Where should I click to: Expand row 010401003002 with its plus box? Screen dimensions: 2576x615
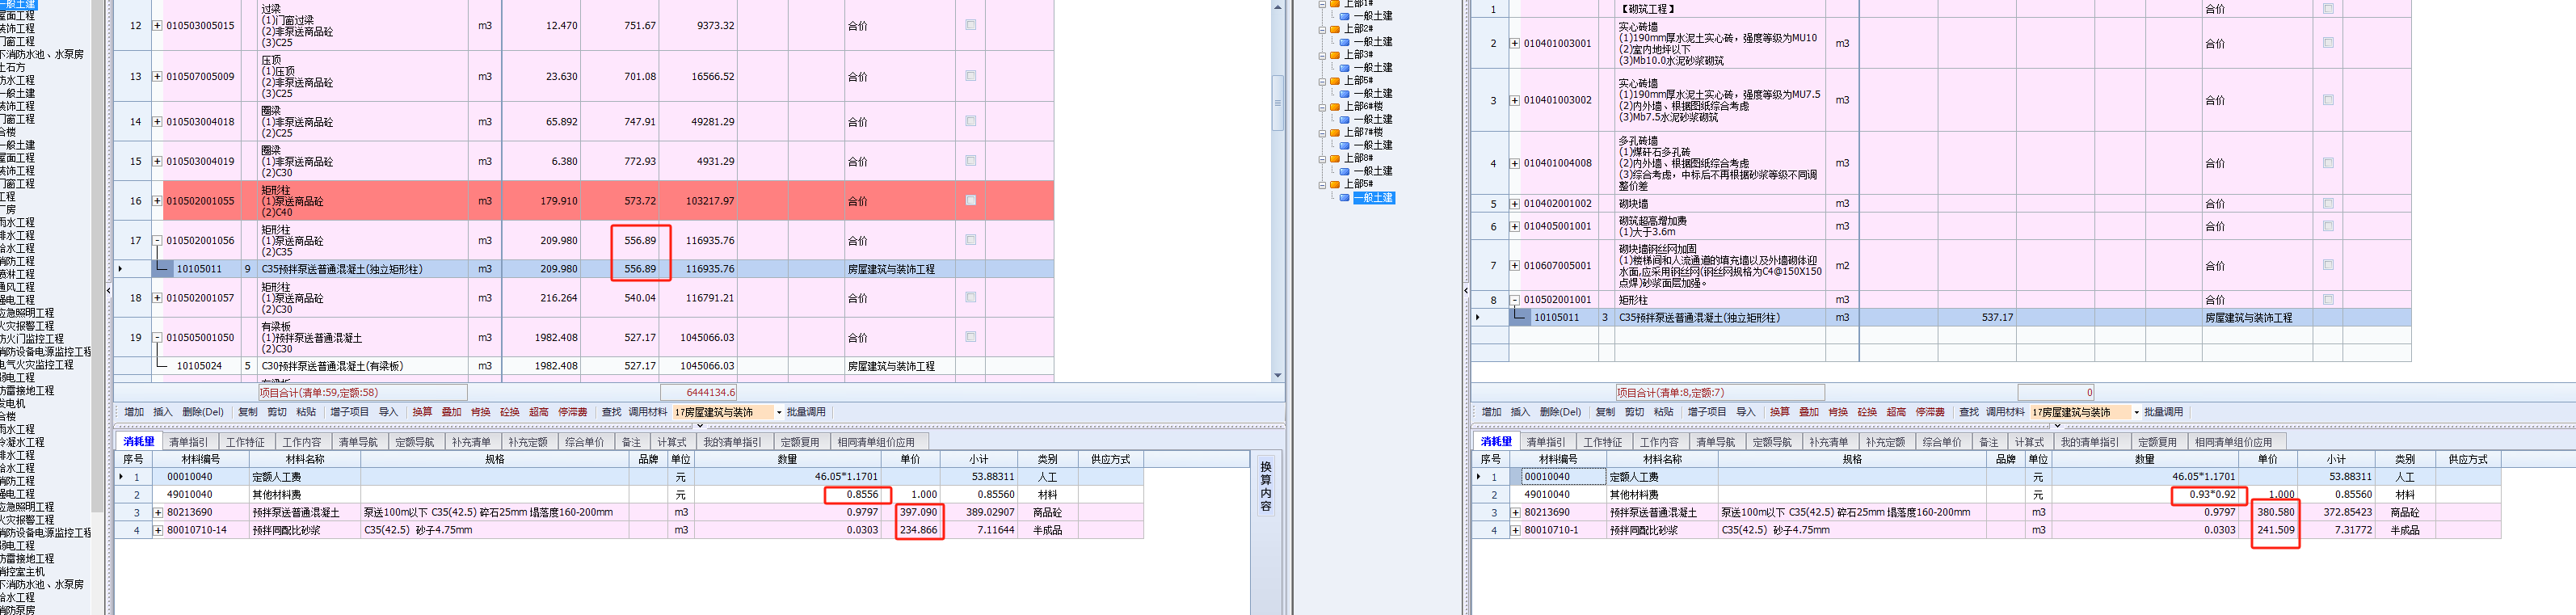click(x=1514, y=100)
